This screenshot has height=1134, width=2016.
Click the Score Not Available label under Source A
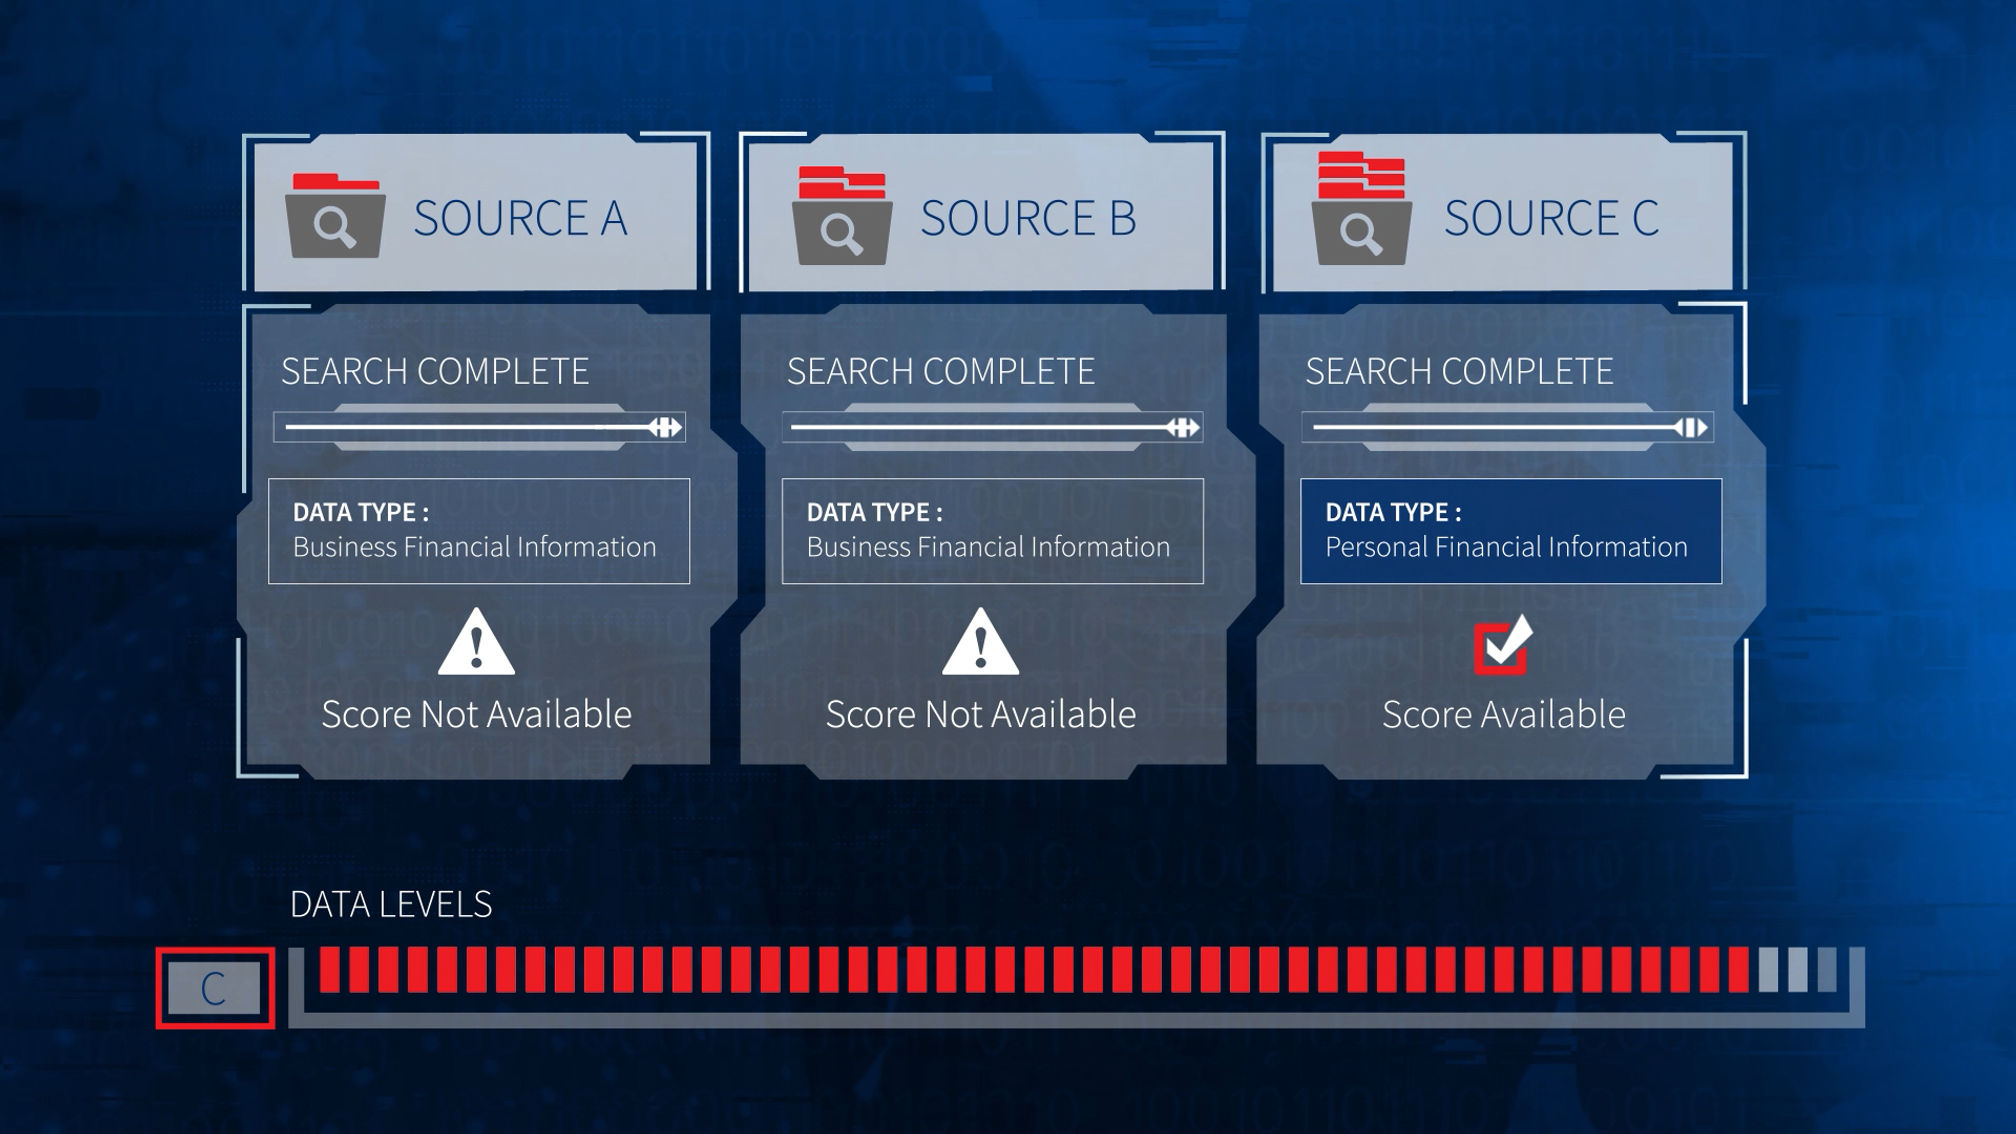point(480,715)
